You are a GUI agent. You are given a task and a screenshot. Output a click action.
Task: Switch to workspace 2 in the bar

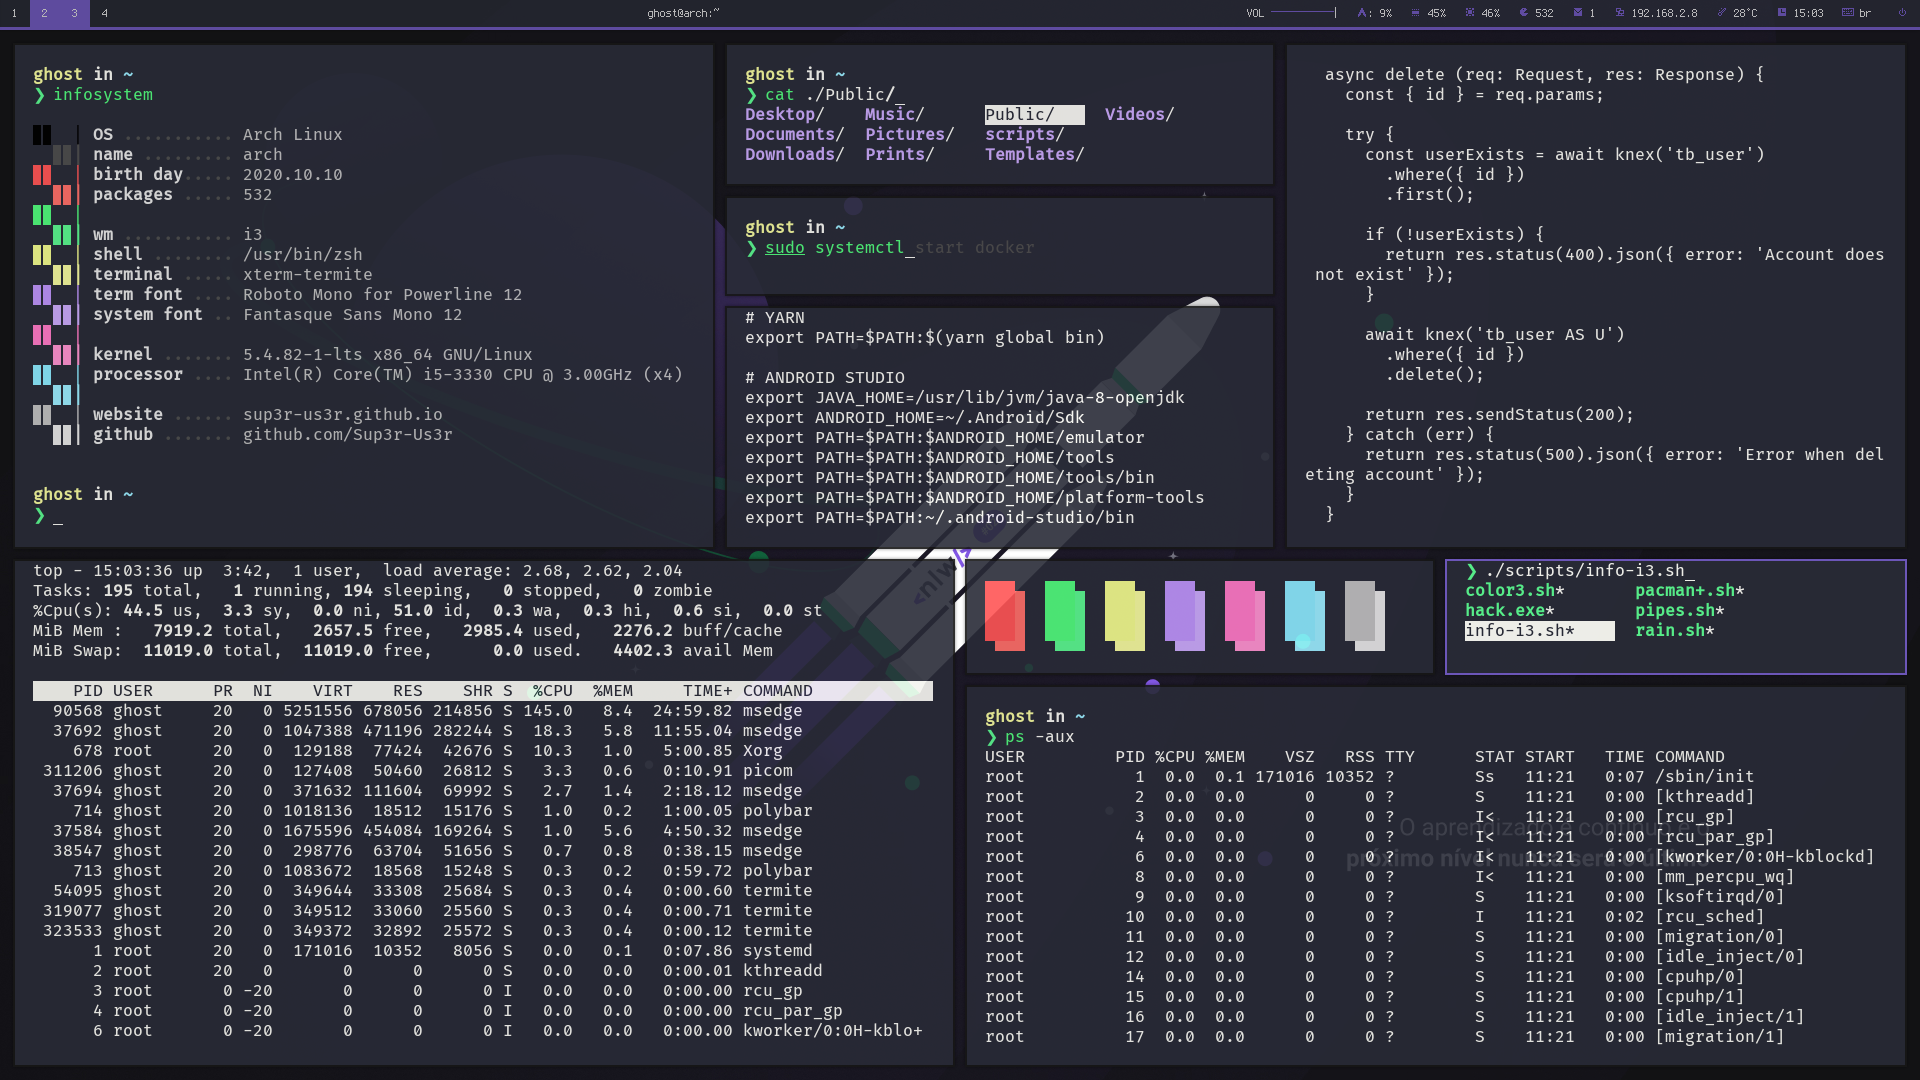44,13
